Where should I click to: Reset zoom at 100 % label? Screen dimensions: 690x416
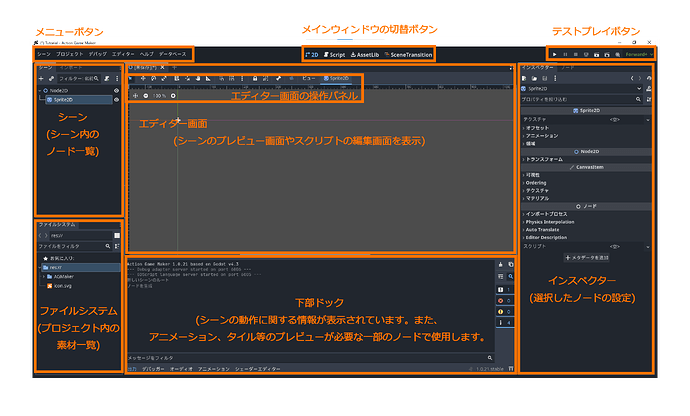click(x=159, y=96)
